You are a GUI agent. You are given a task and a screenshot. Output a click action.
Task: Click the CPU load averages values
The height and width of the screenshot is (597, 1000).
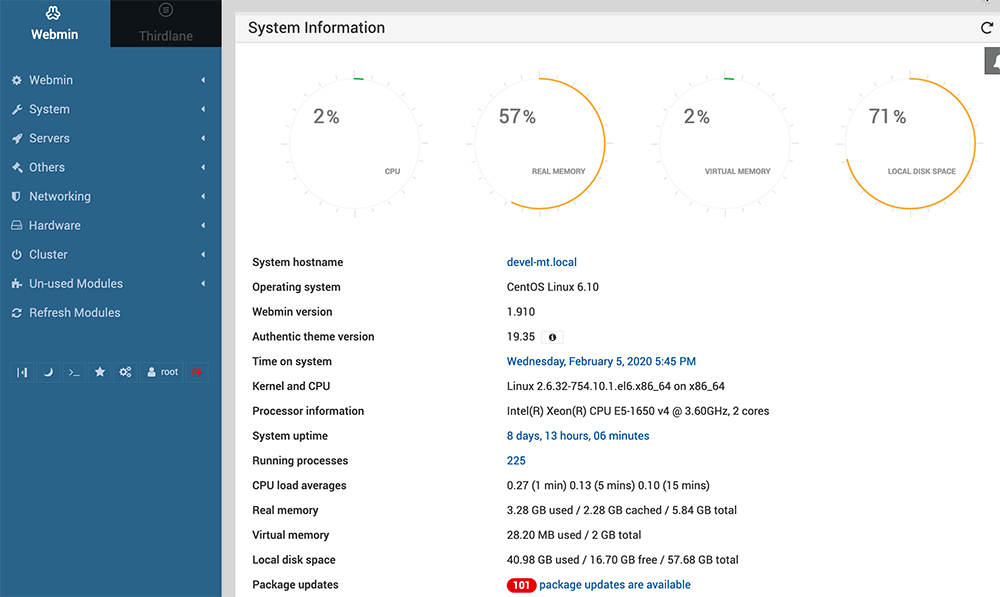[608, 485]
